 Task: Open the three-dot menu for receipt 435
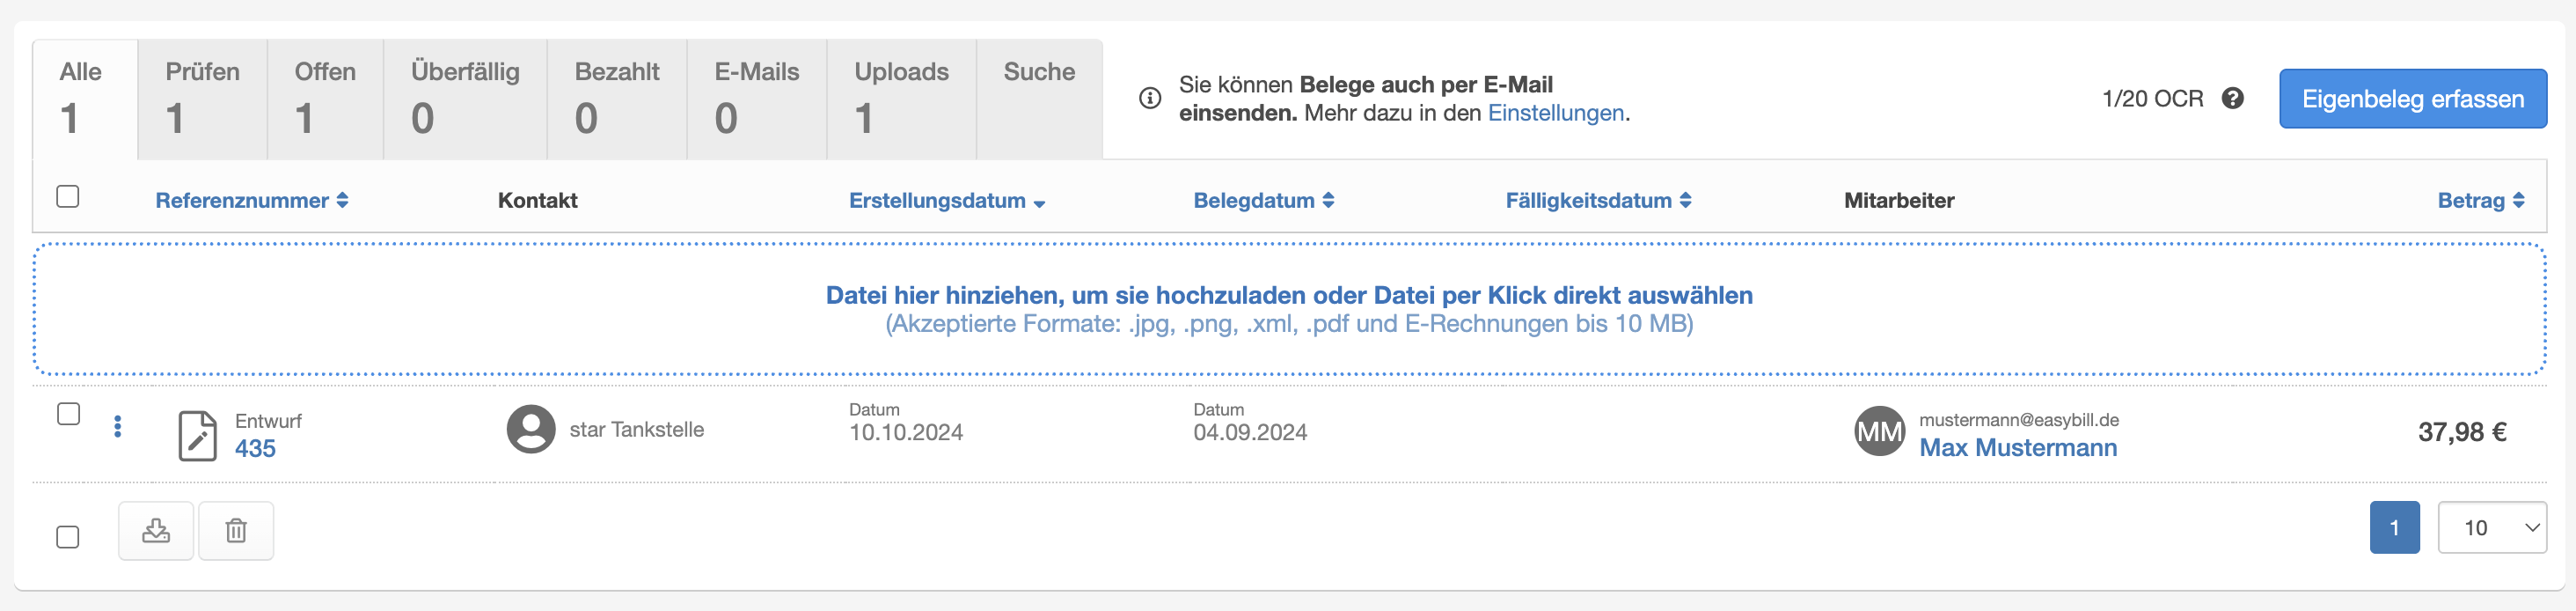[x=118, y=427]
